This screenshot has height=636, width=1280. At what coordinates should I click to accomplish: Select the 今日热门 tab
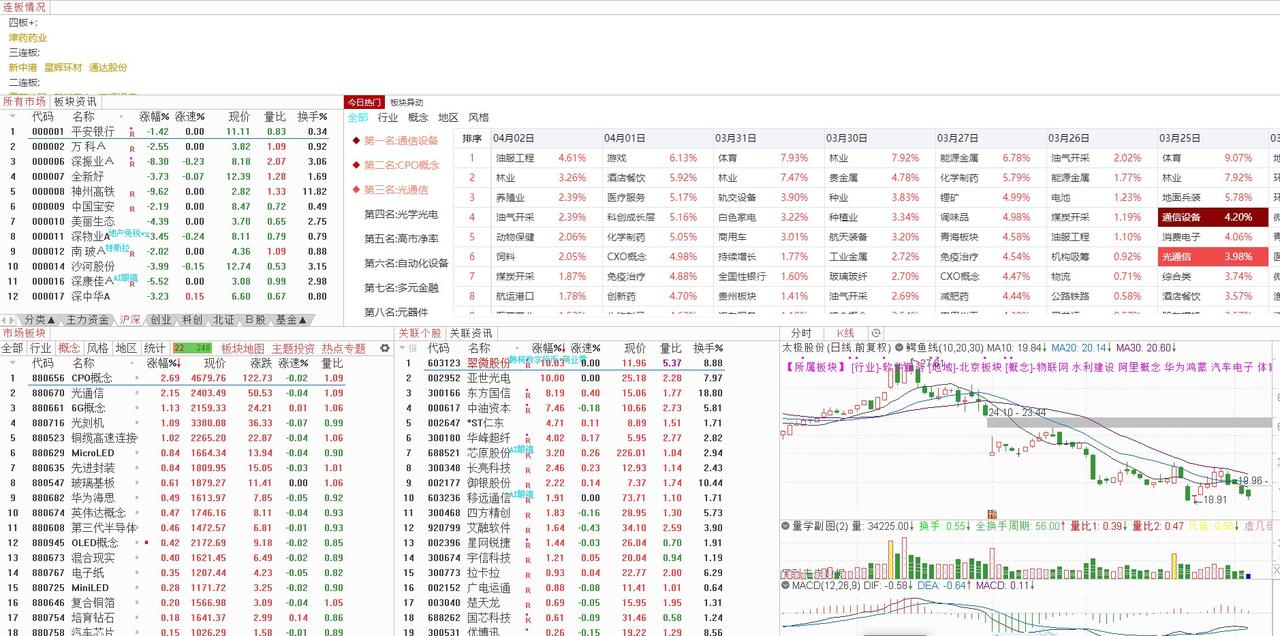(364, 102)
